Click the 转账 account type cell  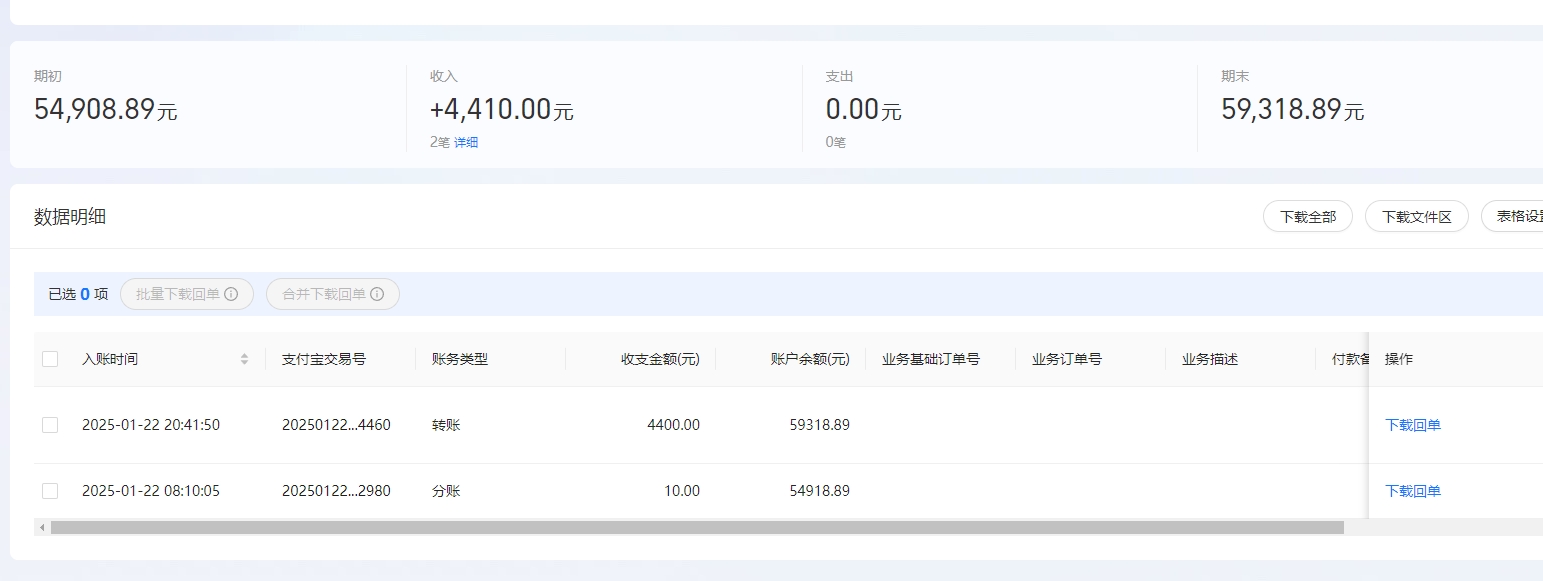coord(446,425)
